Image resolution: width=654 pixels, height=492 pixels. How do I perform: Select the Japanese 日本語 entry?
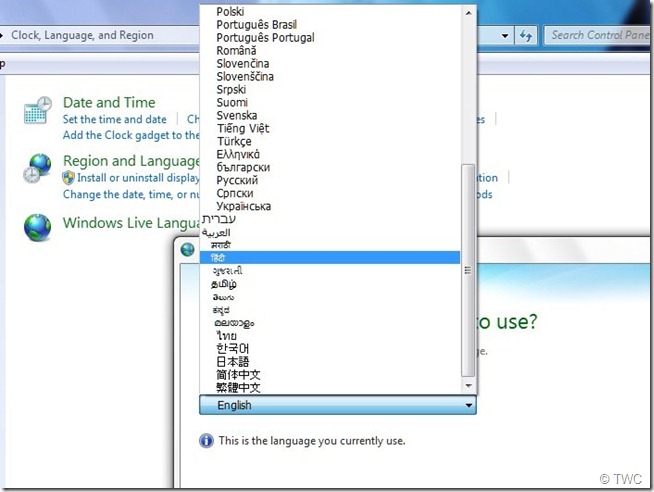(x=331, y=361)
